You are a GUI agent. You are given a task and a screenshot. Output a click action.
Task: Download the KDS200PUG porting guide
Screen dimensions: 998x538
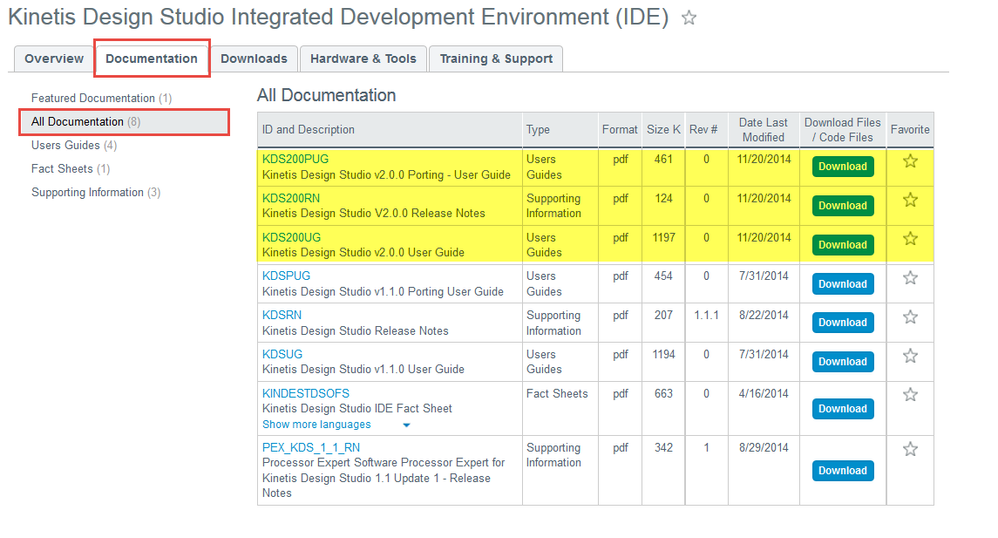tap(842, 167)
